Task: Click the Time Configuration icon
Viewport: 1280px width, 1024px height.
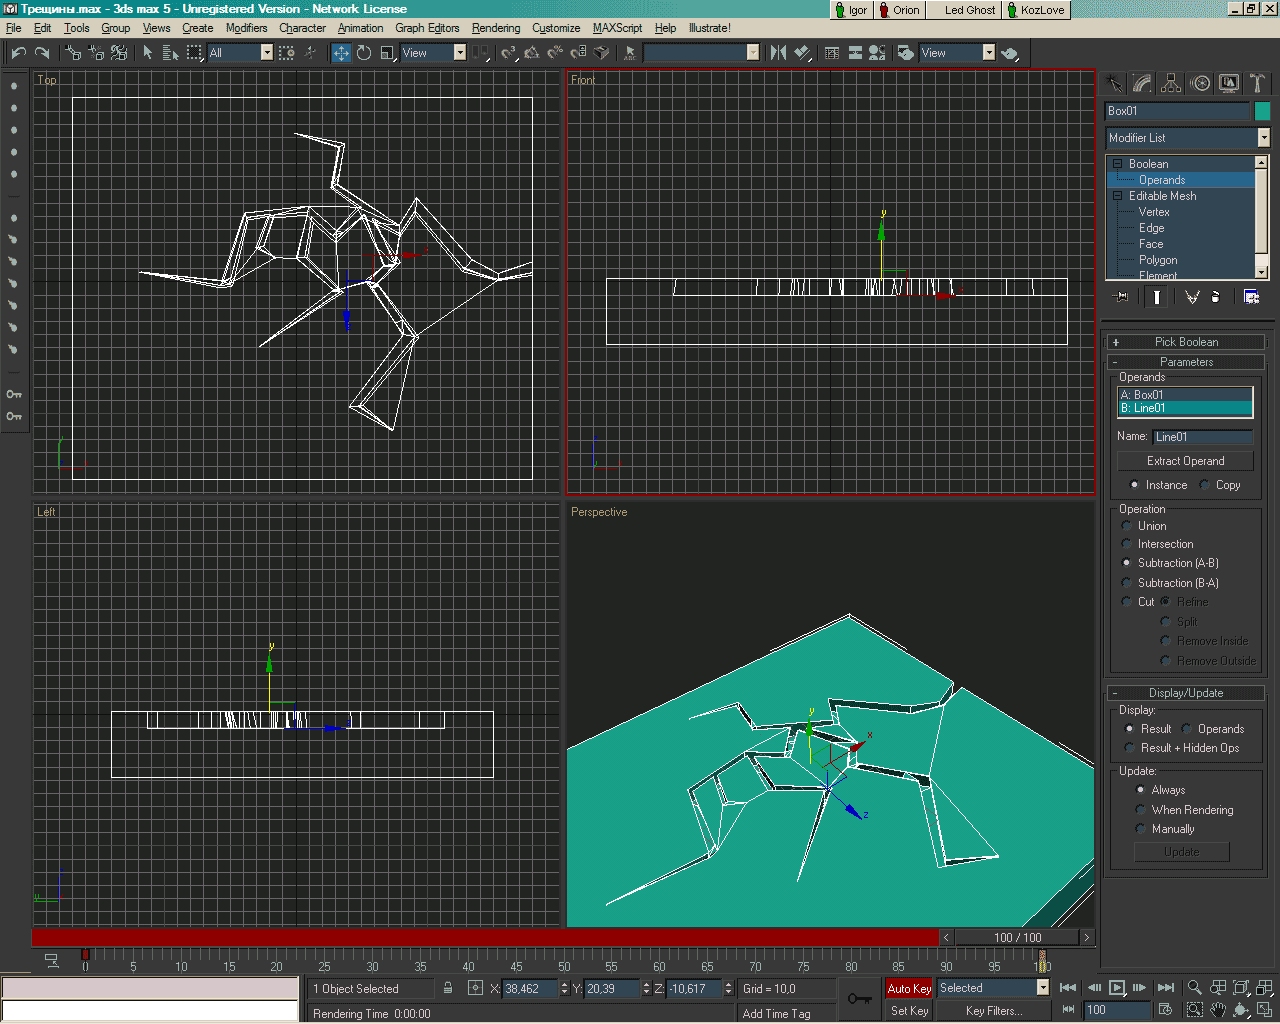Action: point(1165,1010)
